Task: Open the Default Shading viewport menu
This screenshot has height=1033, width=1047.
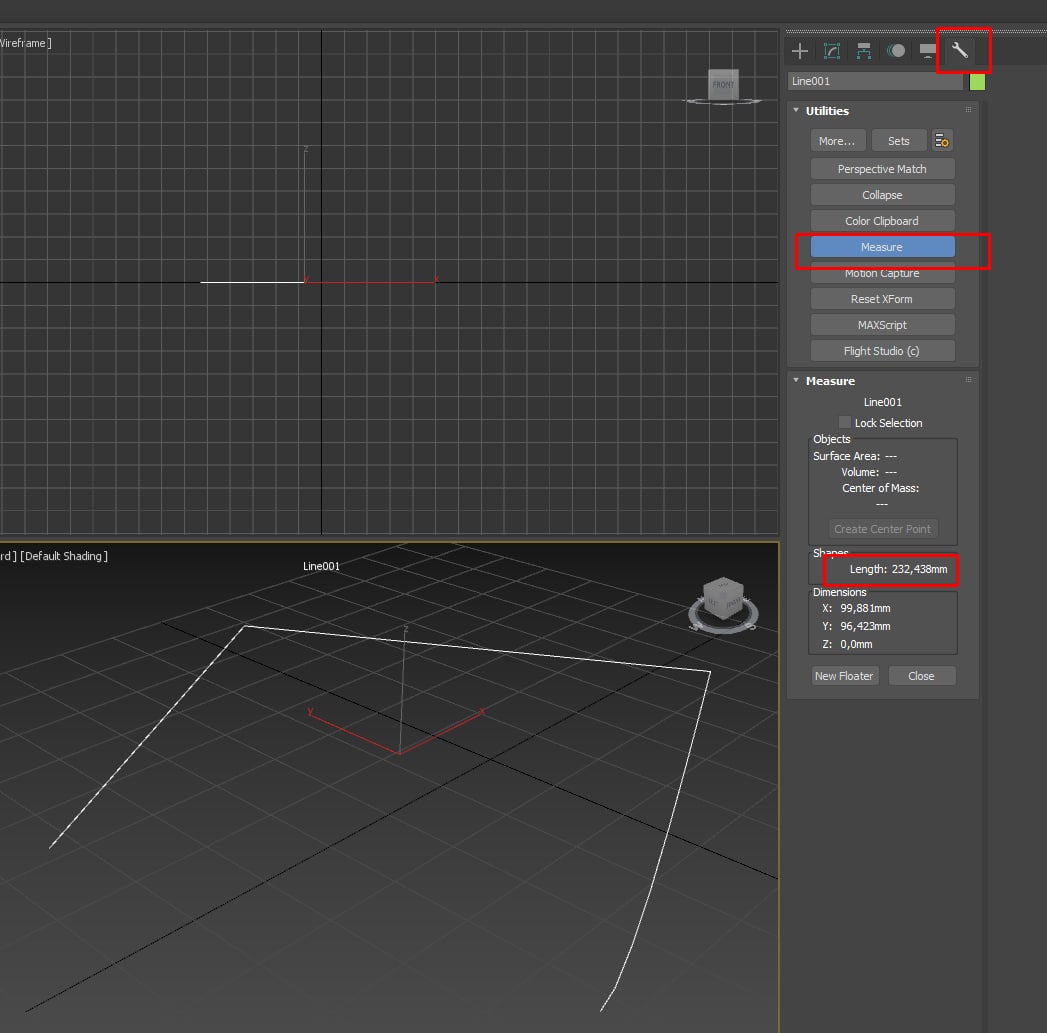Action: (x=64, y=556)
